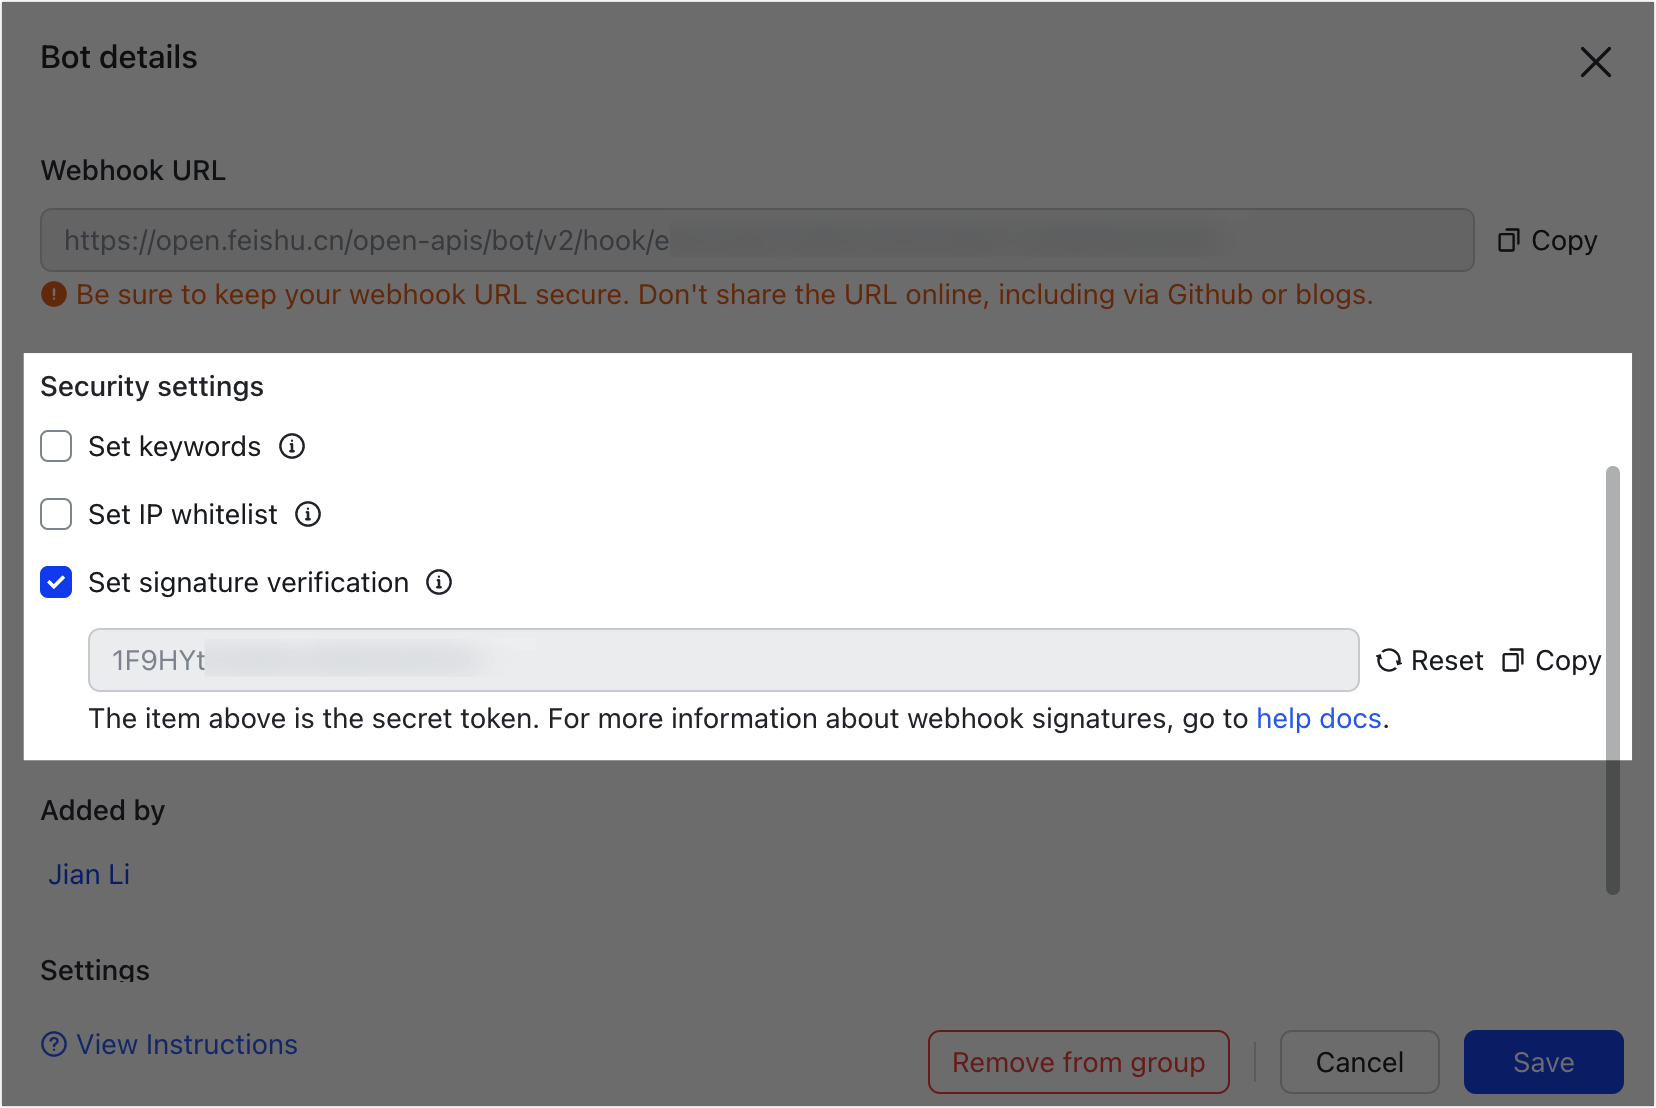The height and width of the screenshot is (1108, 1656).
Task: Click the Webhook URL label
Action: [x=133, y=171]
